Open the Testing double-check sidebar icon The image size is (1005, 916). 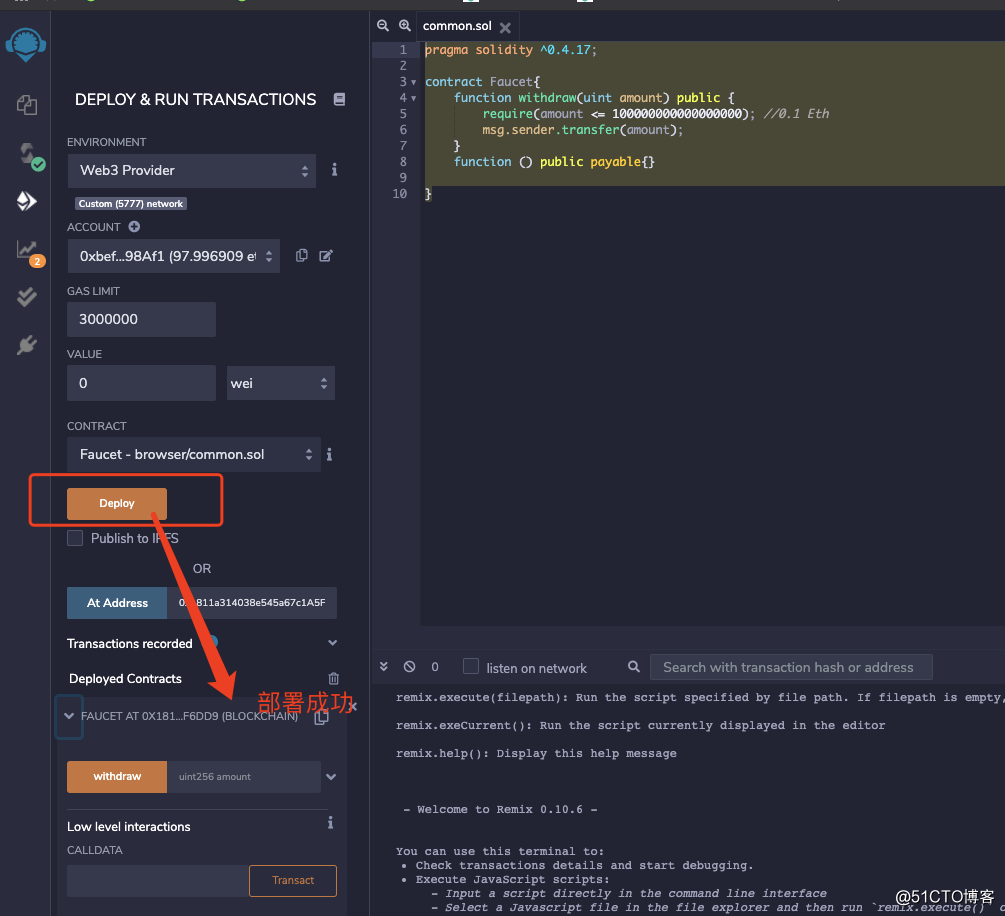[26, 297]
